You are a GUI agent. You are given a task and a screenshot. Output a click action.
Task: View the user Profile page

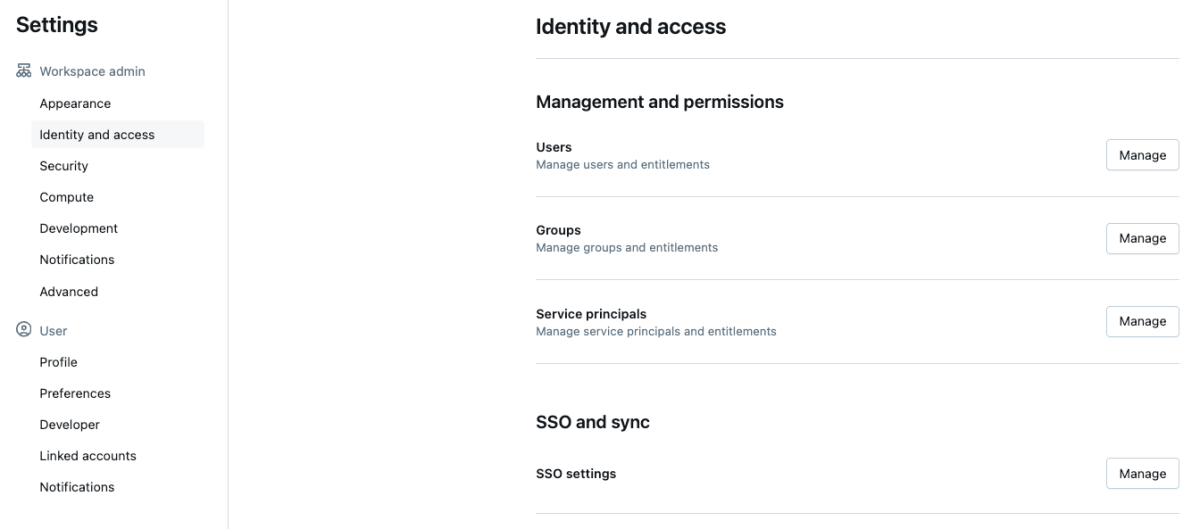[x=58, y=362]
